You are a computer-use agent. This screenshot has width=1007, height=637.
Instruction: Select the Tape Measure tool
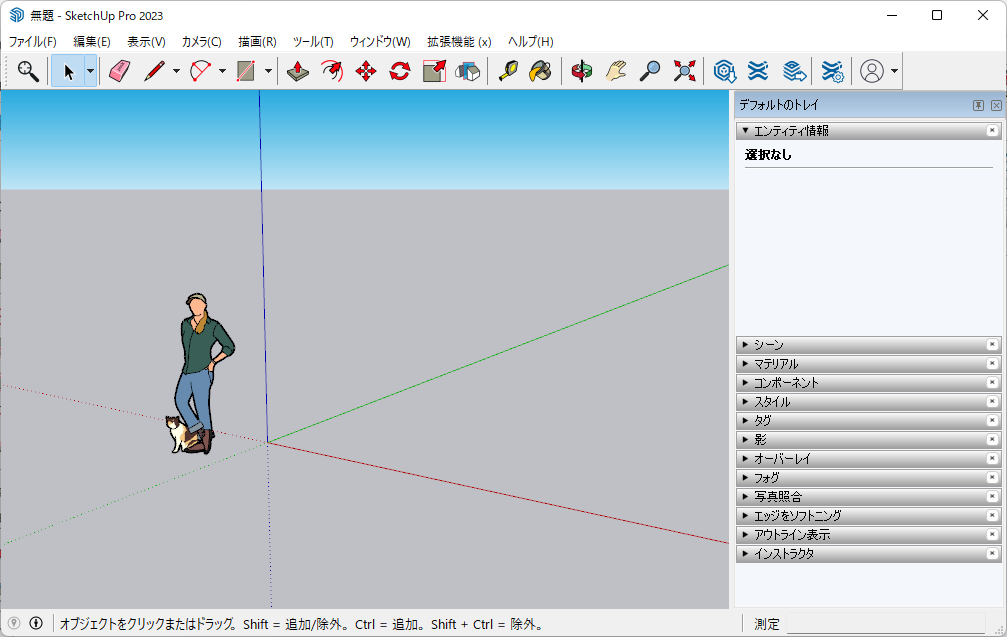click(507, 71)
